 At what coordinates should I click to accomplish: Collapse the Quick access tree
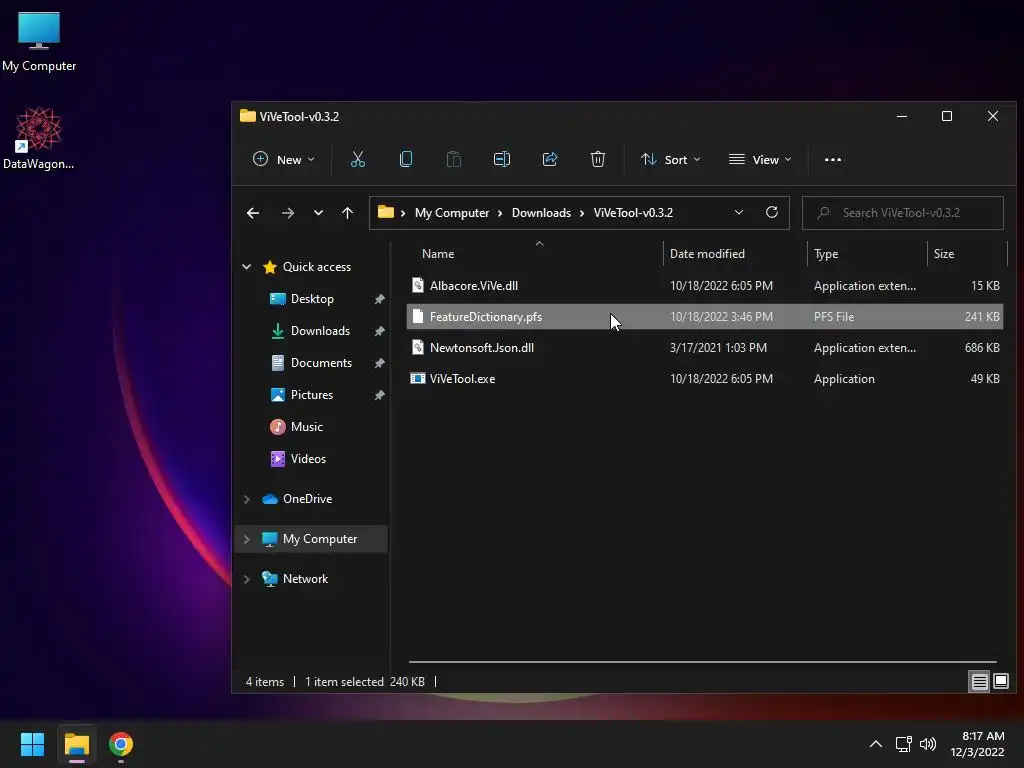(x=246, y=266)
